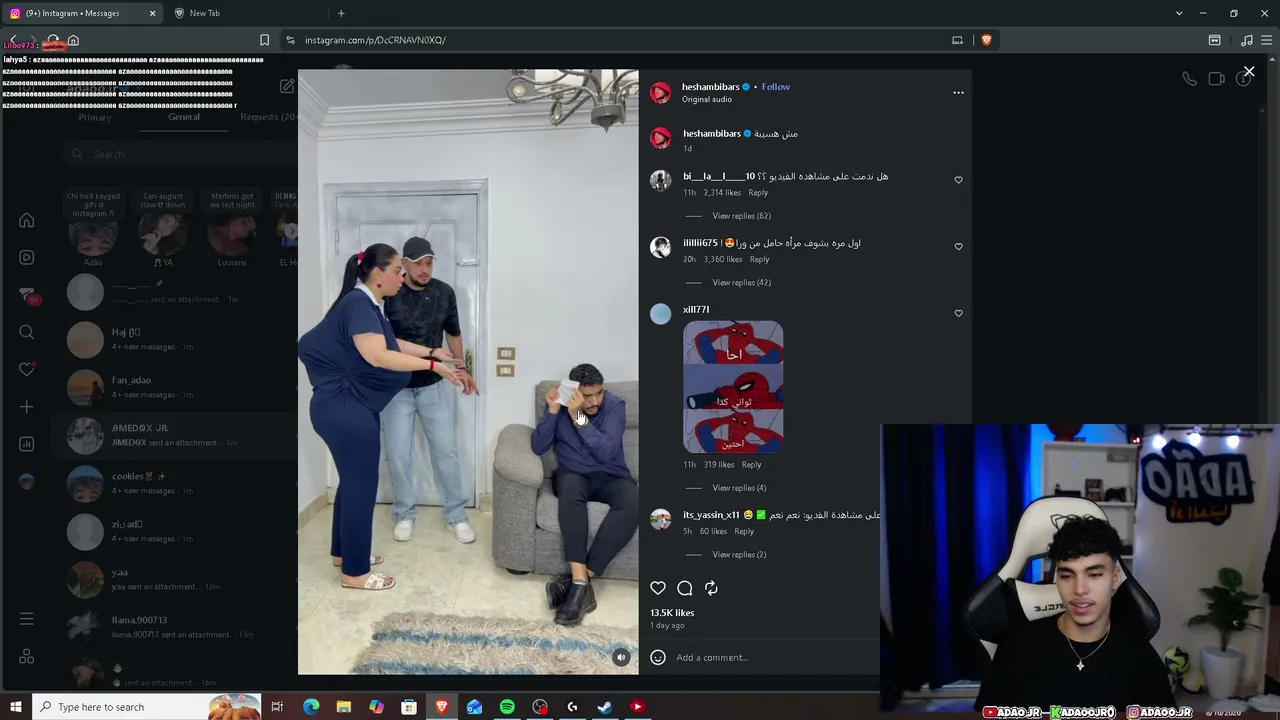Open heshambibars profile picture in header
1280x720 pixels.
click(x=661, y=93)
